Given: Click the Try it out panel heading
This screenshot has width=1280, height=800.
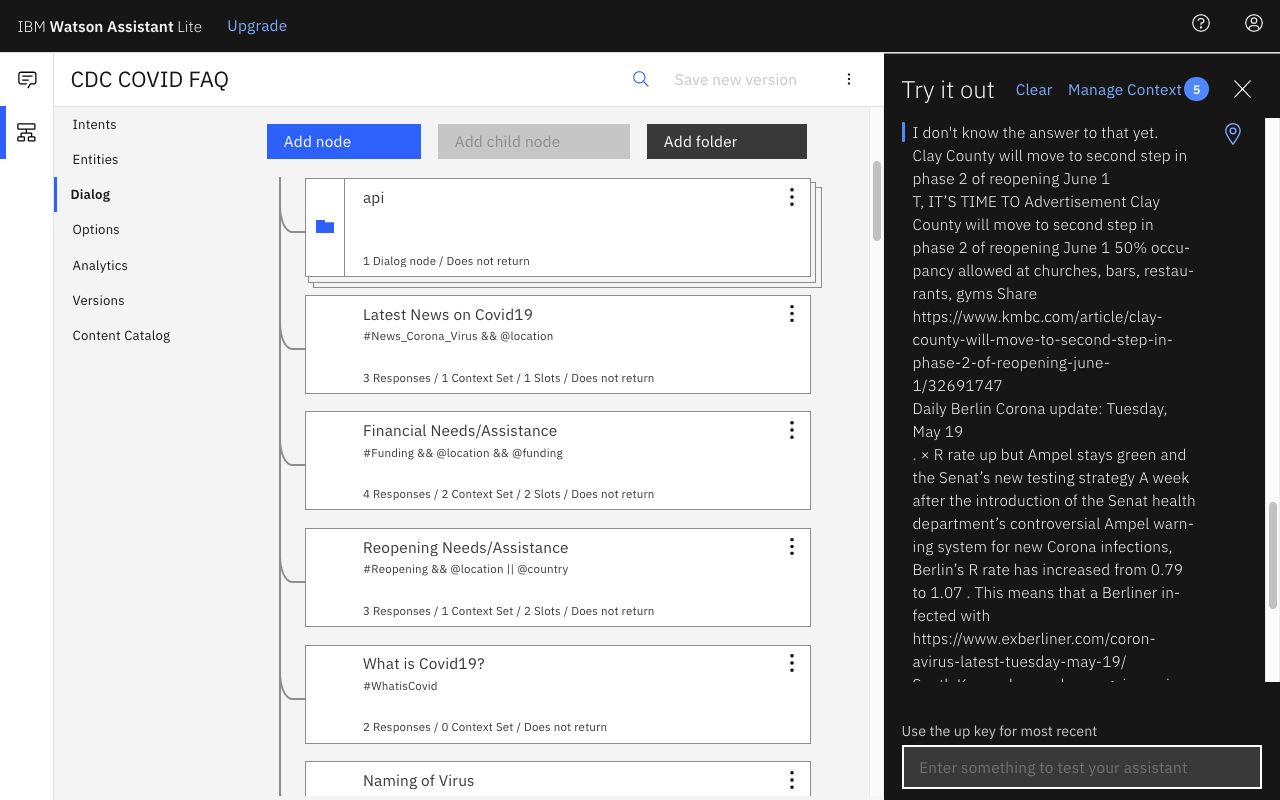Looking at the screenshot, I should [948, 89].
